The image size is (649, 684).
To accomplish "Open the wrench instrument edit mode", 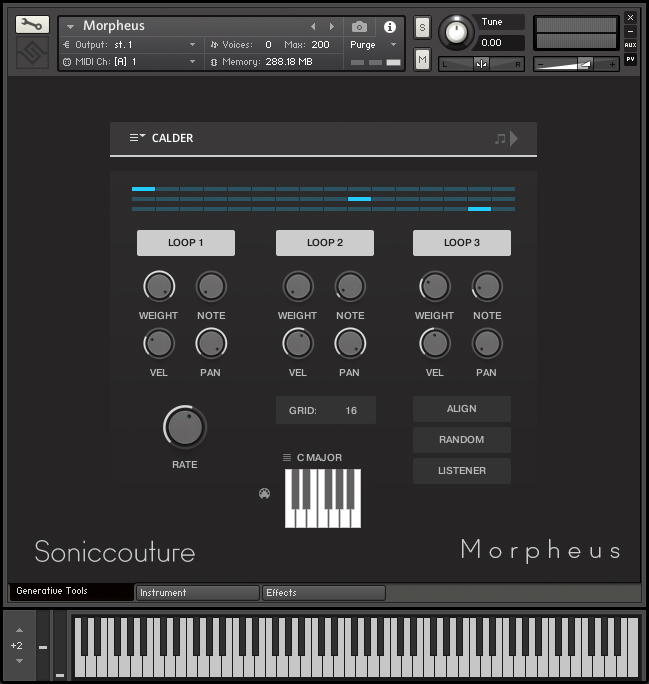I will (x=32, y=24).
